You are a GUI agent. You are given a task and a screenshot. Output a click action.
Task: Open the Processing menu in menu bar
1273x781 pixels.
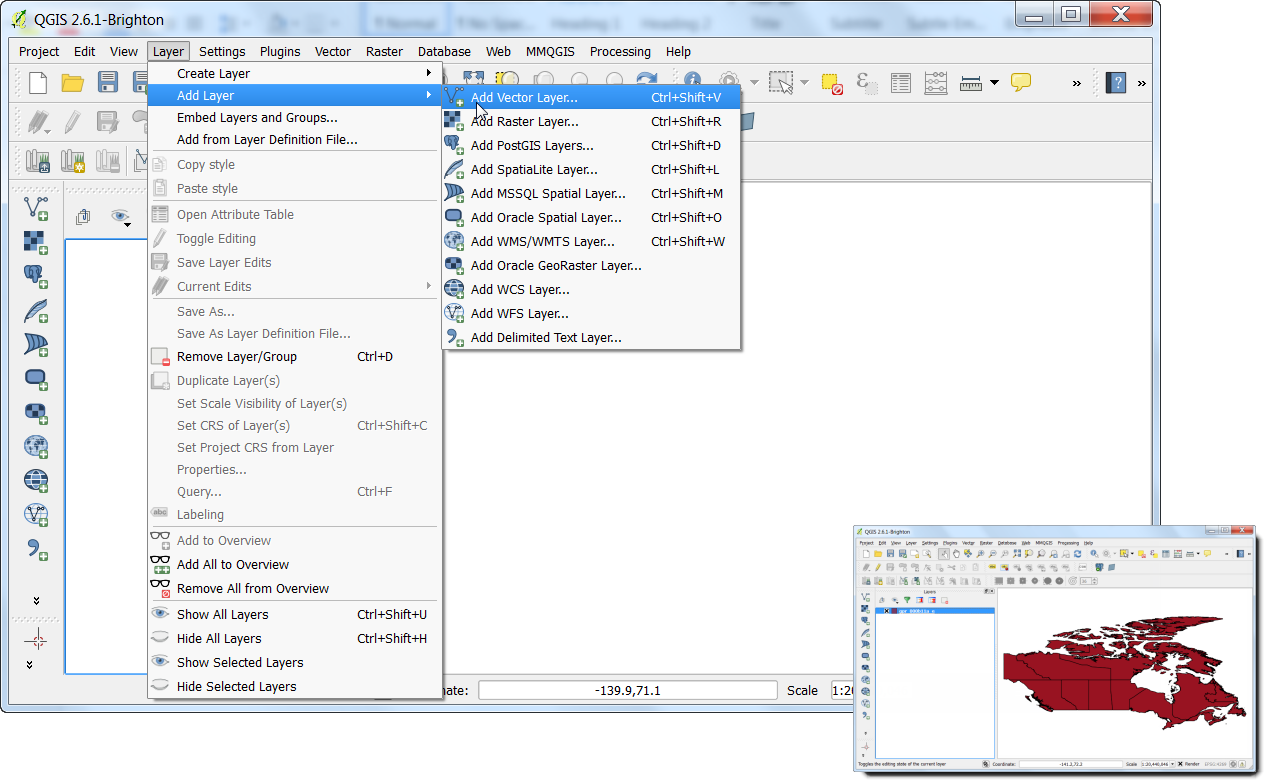coord(620,51)
